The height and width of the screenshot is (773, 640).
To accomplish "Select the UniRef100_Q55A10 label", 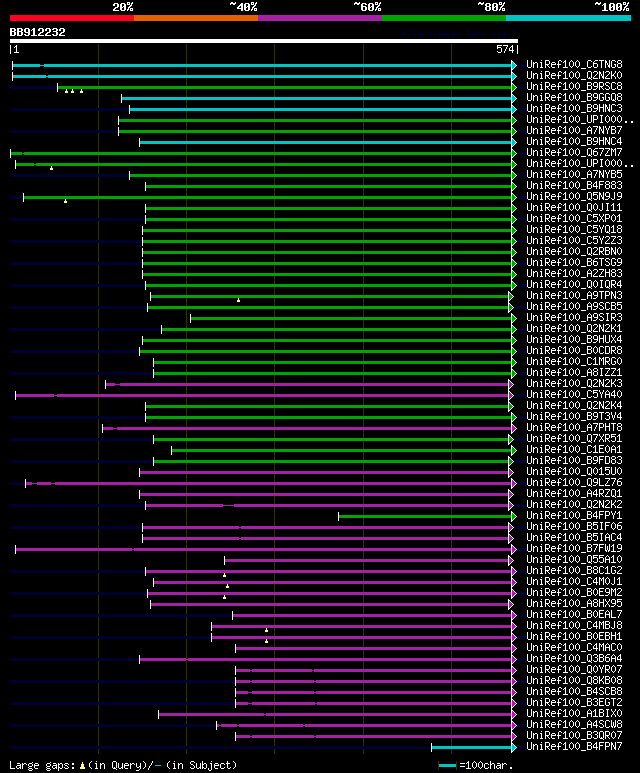I will click(x=574, y=560).
